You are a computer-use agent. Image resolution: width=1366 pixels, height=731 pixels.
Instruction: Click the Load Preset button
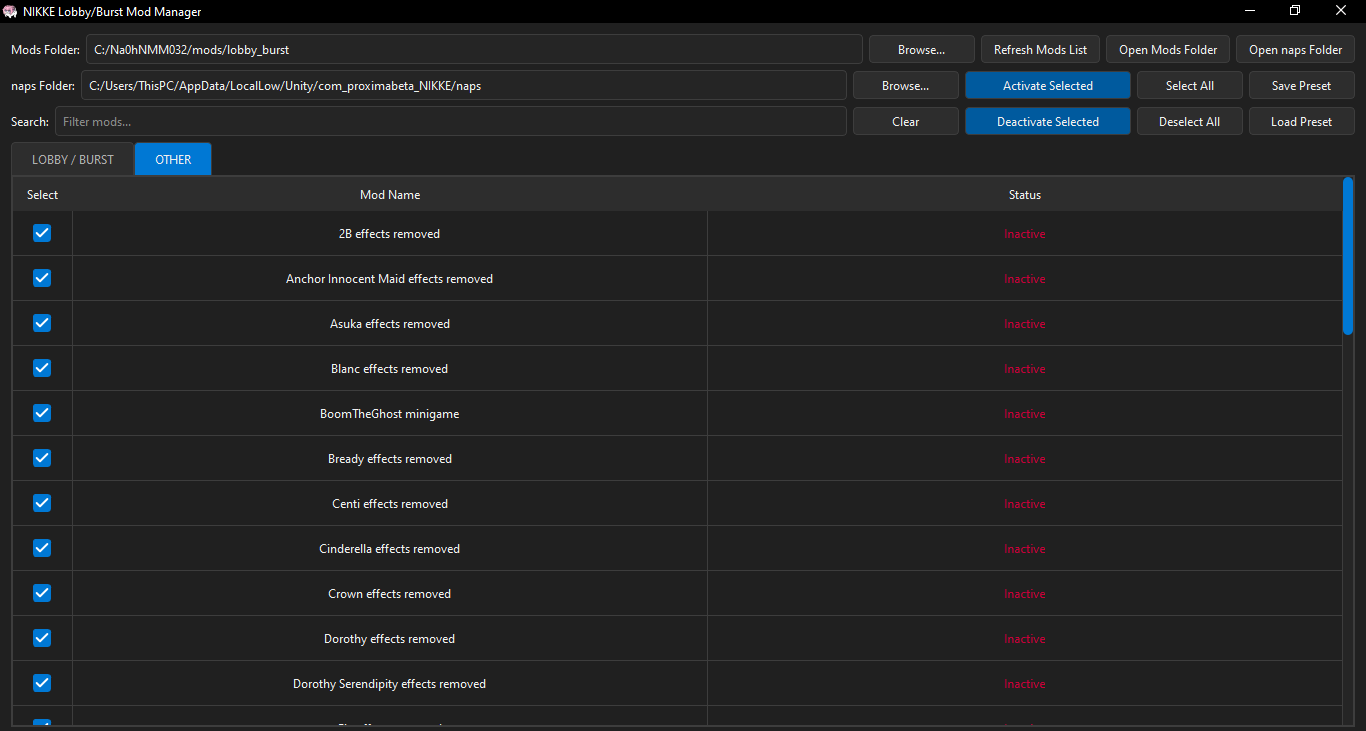(x=1301, y=121)
